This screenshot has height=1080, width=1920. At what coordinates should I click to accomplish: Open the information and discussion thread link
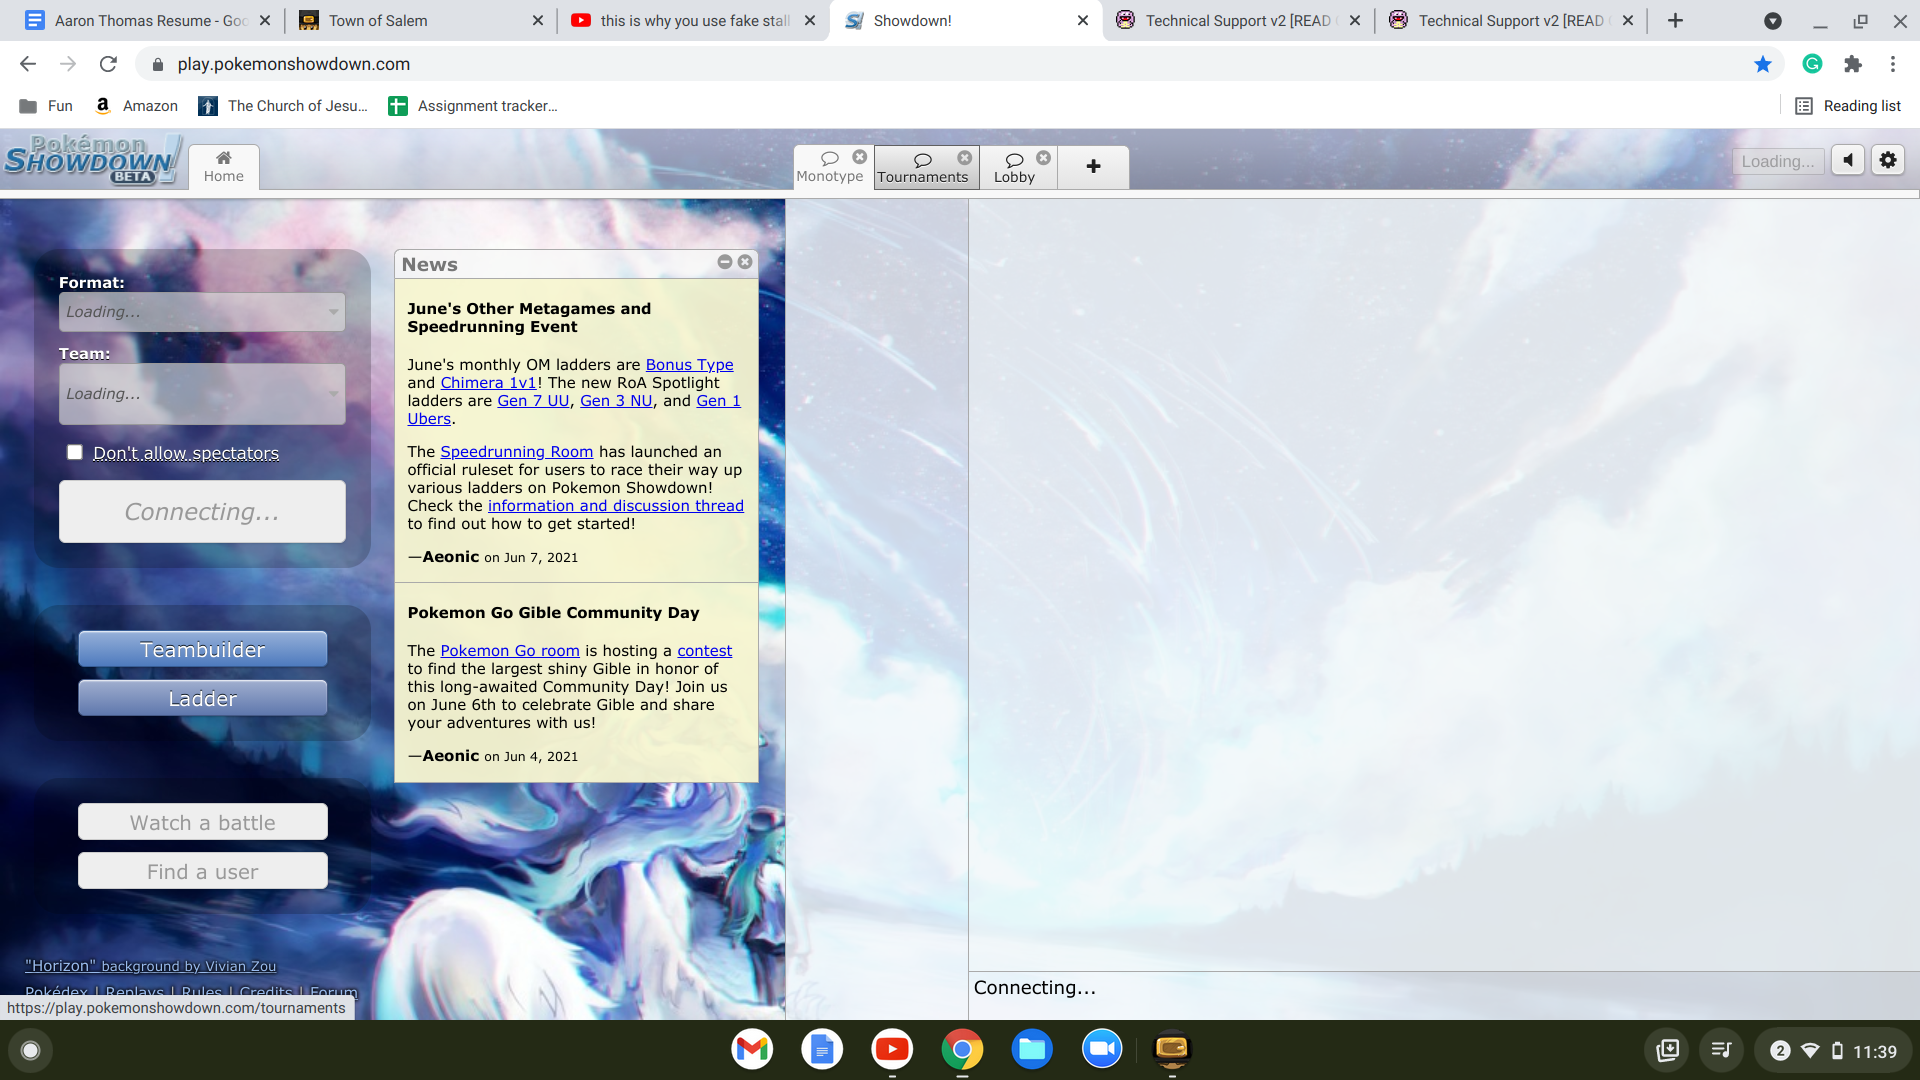(615, 506)
